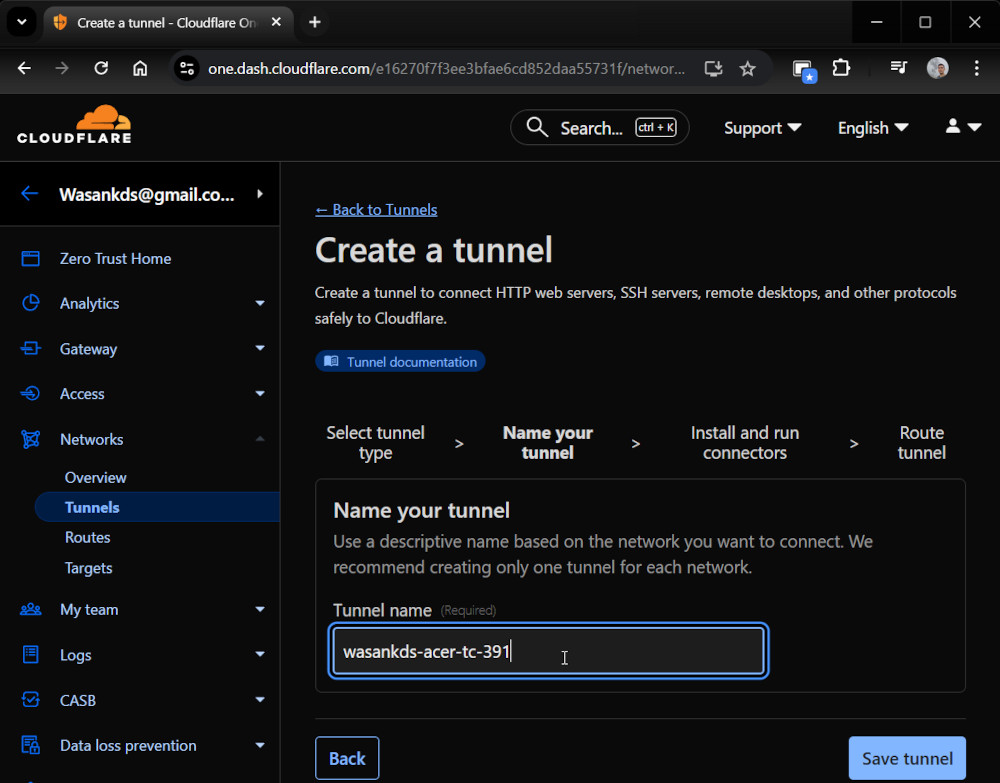Open the browser Extensions puzzle icon
This screenshot has height=783, width=1000.
click(x=841, y=68)
